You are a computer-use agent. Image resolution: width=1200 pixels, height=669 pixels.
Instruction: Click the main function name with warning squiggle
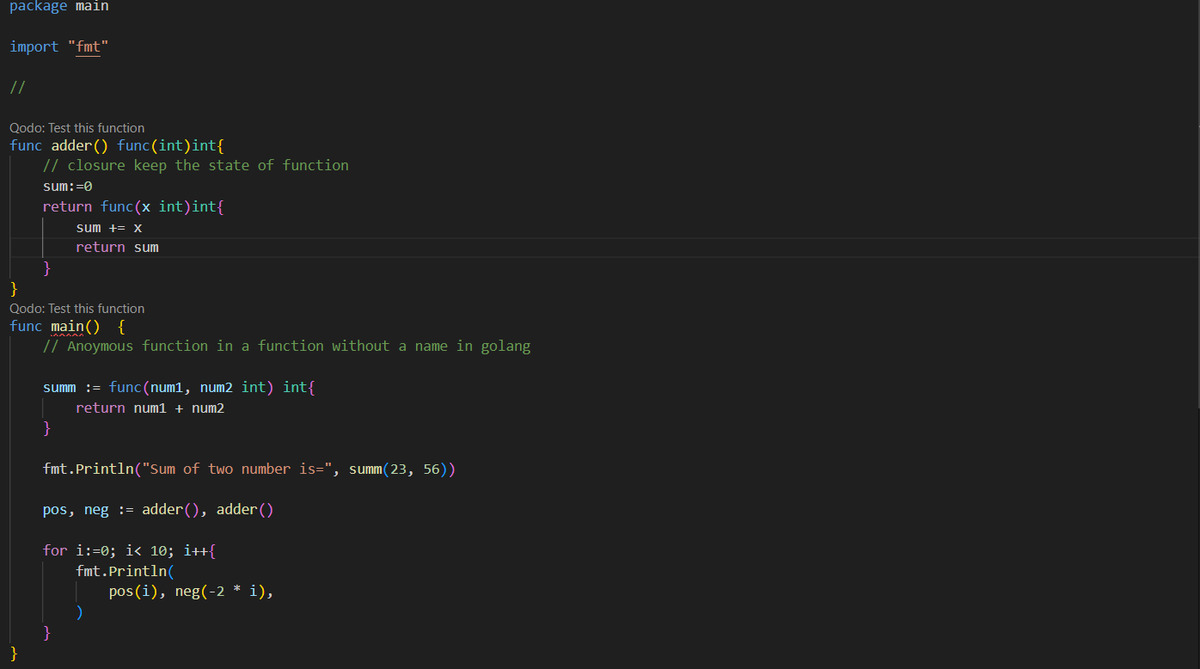click(x=69, y=325)
